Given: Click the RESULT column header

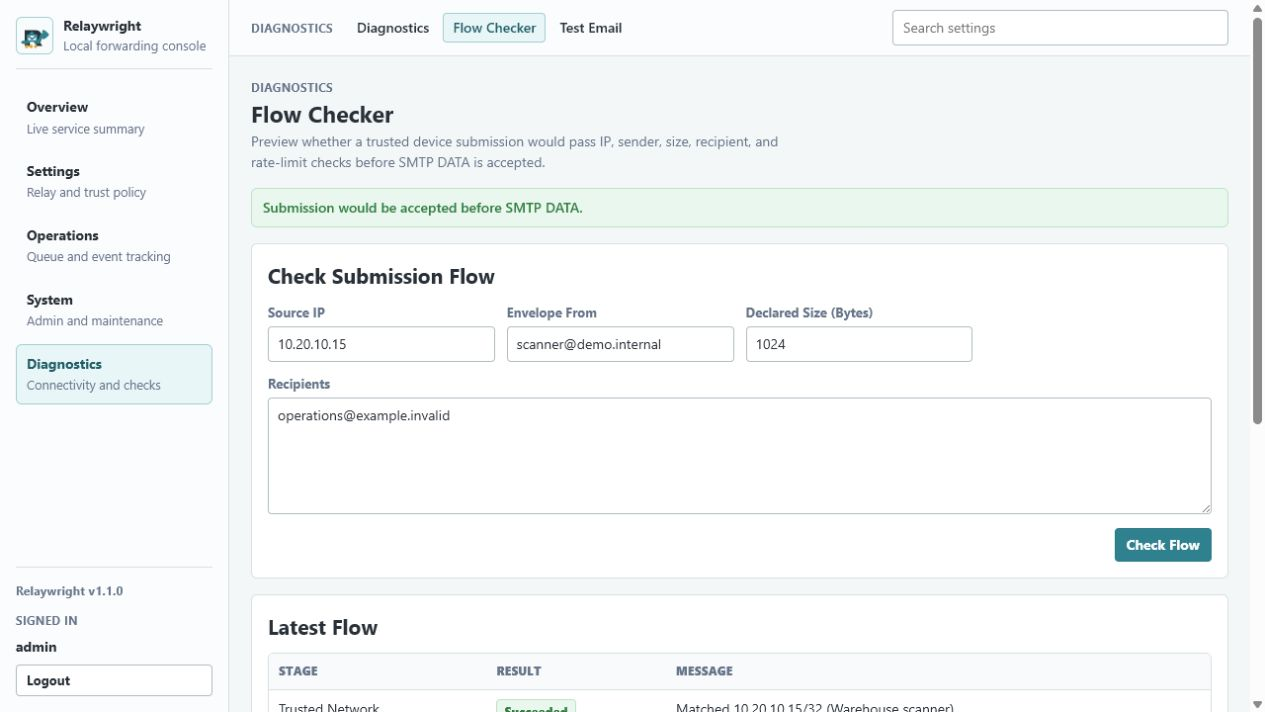Looking at the screenshot, I should 519,671.
